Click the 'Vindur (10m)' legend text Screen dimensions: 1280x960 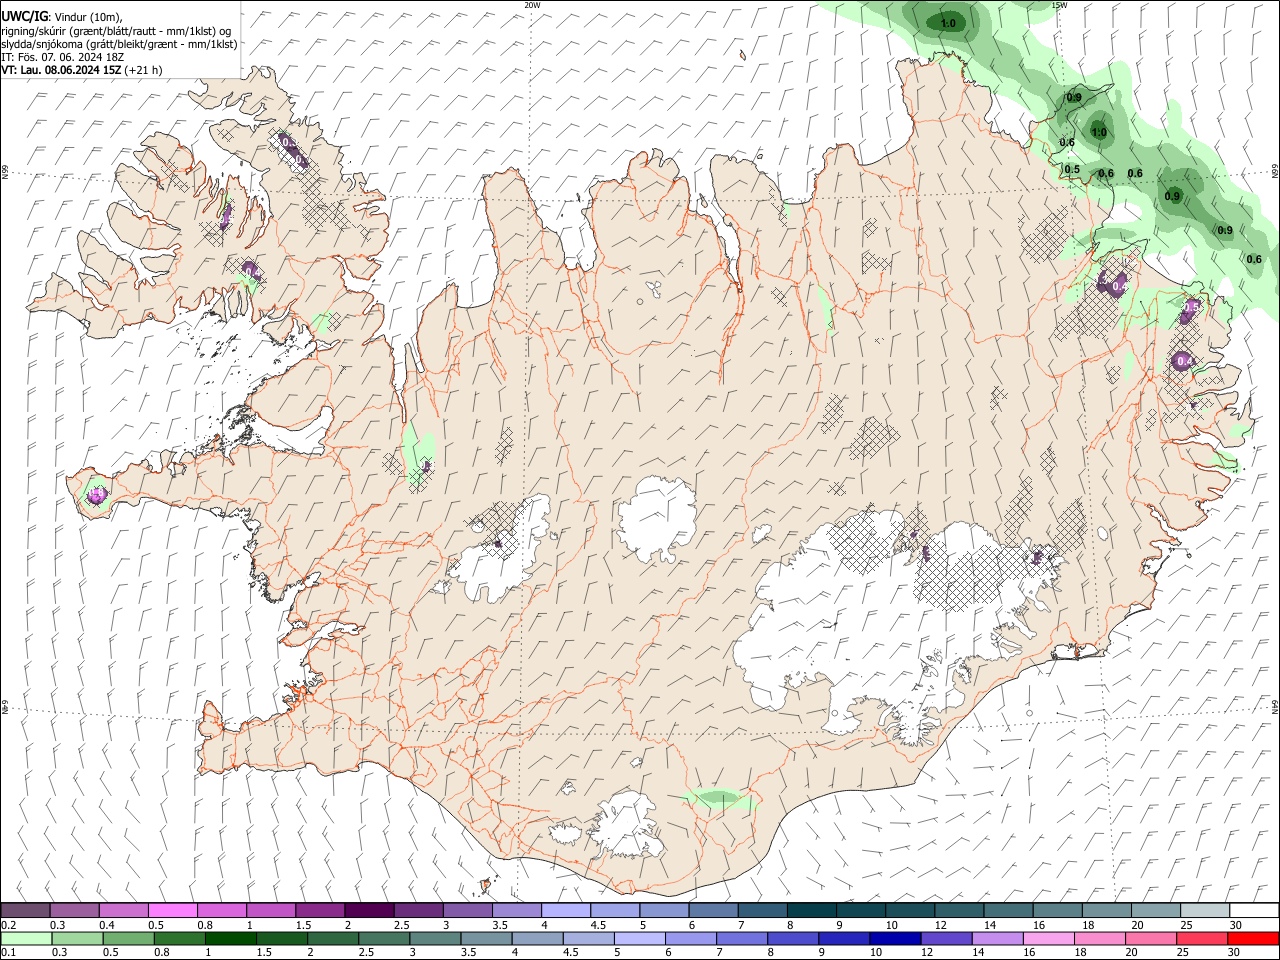[86, 17]
